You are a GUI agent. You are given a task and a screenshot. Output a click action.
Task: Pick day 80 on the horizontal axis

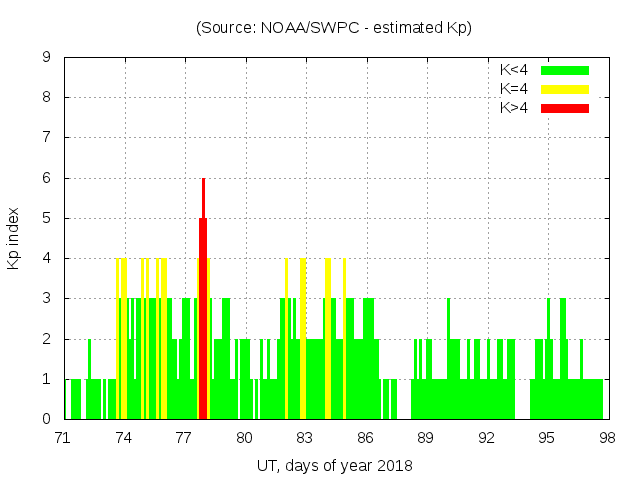(244, 438)
